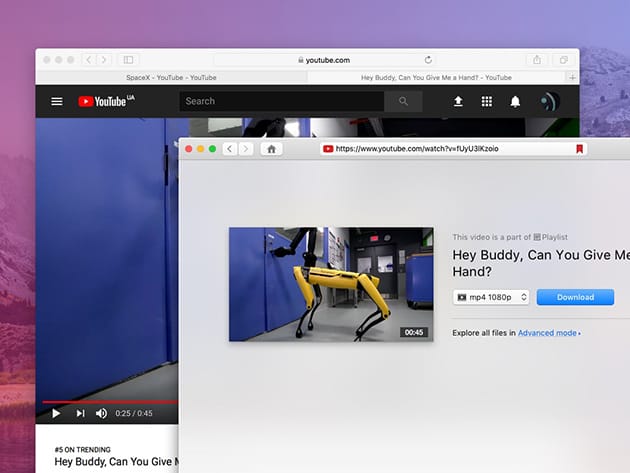Screen dimensions: 630x473
Task: Click the blue Download button
Action: 575,297
